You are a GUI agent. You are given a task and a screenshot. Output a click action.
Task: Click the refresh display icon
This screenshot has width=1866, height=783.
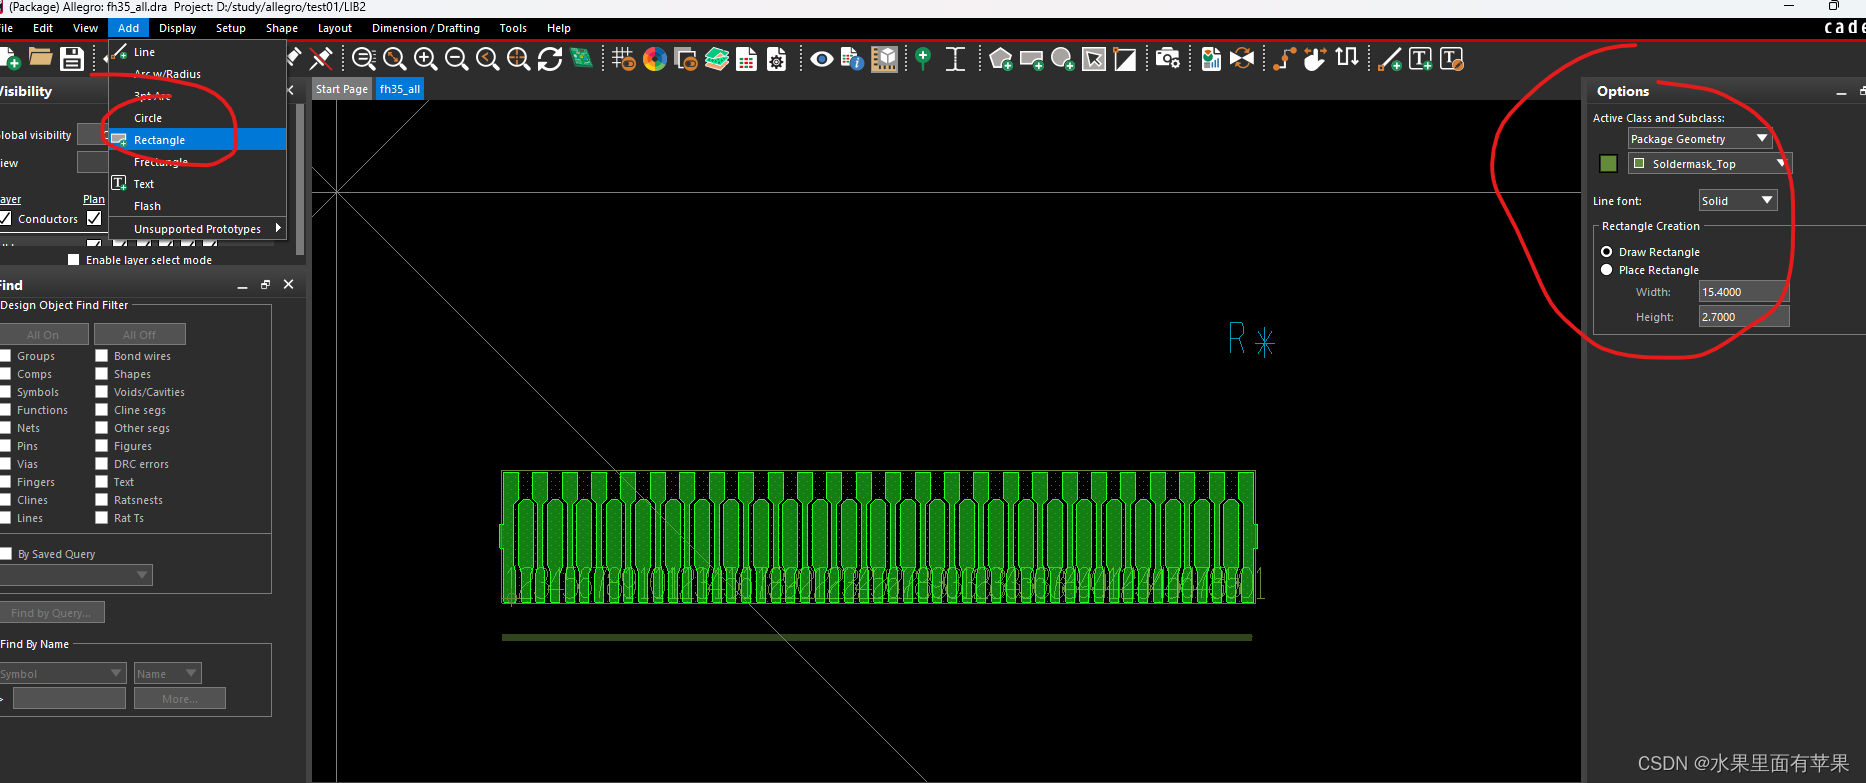pyautogui.click(x=550, y=59)
